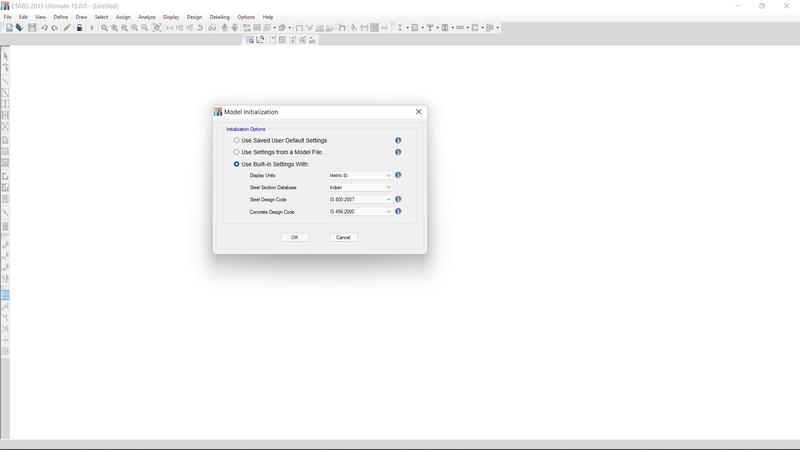
Task: Click the Open file toolbar icon
Action: click(x=19, y=28)
